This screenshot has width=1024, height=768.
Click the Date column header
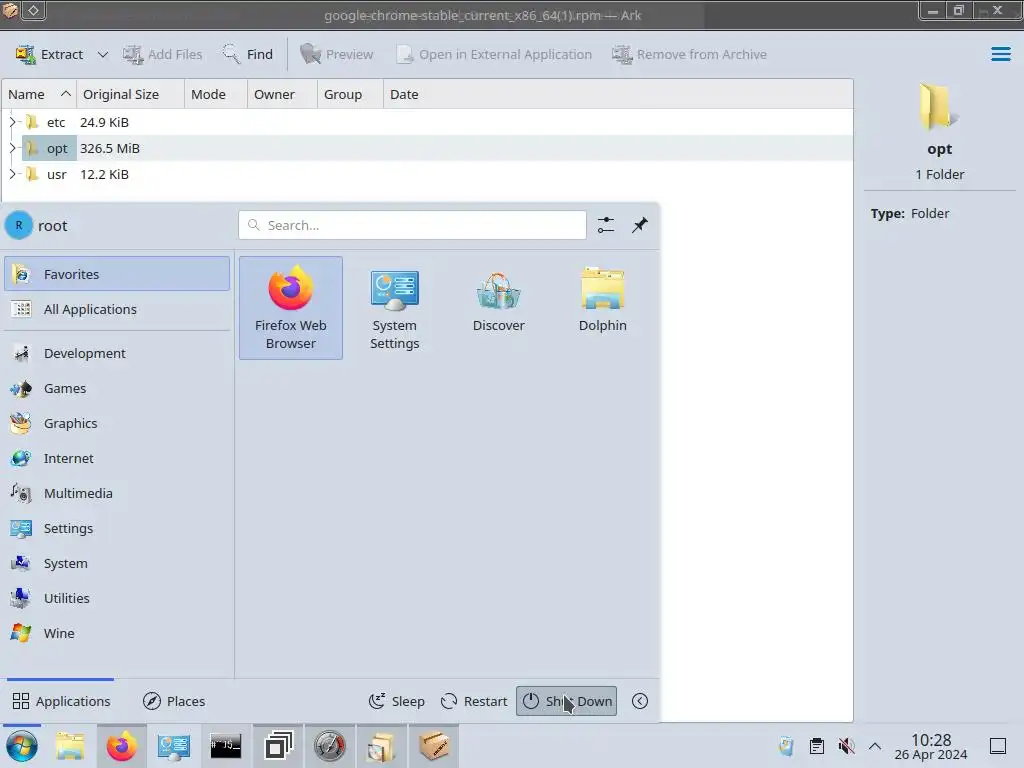coord(404,94)
